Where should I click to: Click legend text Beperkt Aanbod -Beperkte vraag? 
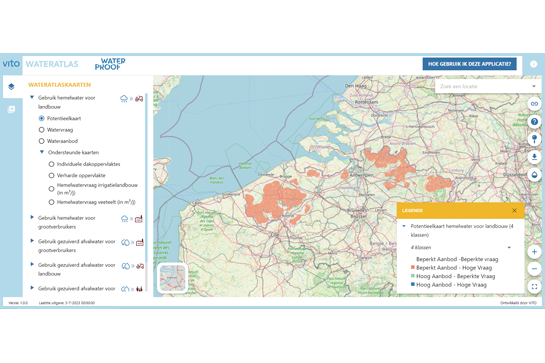(x=457, y=259)
